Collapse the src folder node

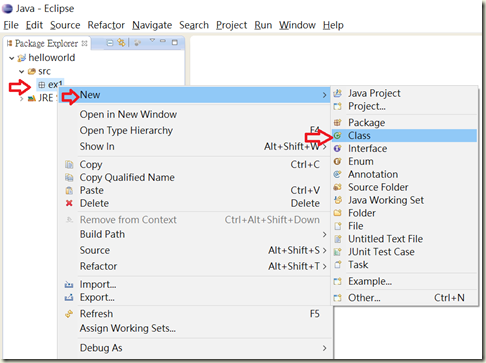pos(21,72)
